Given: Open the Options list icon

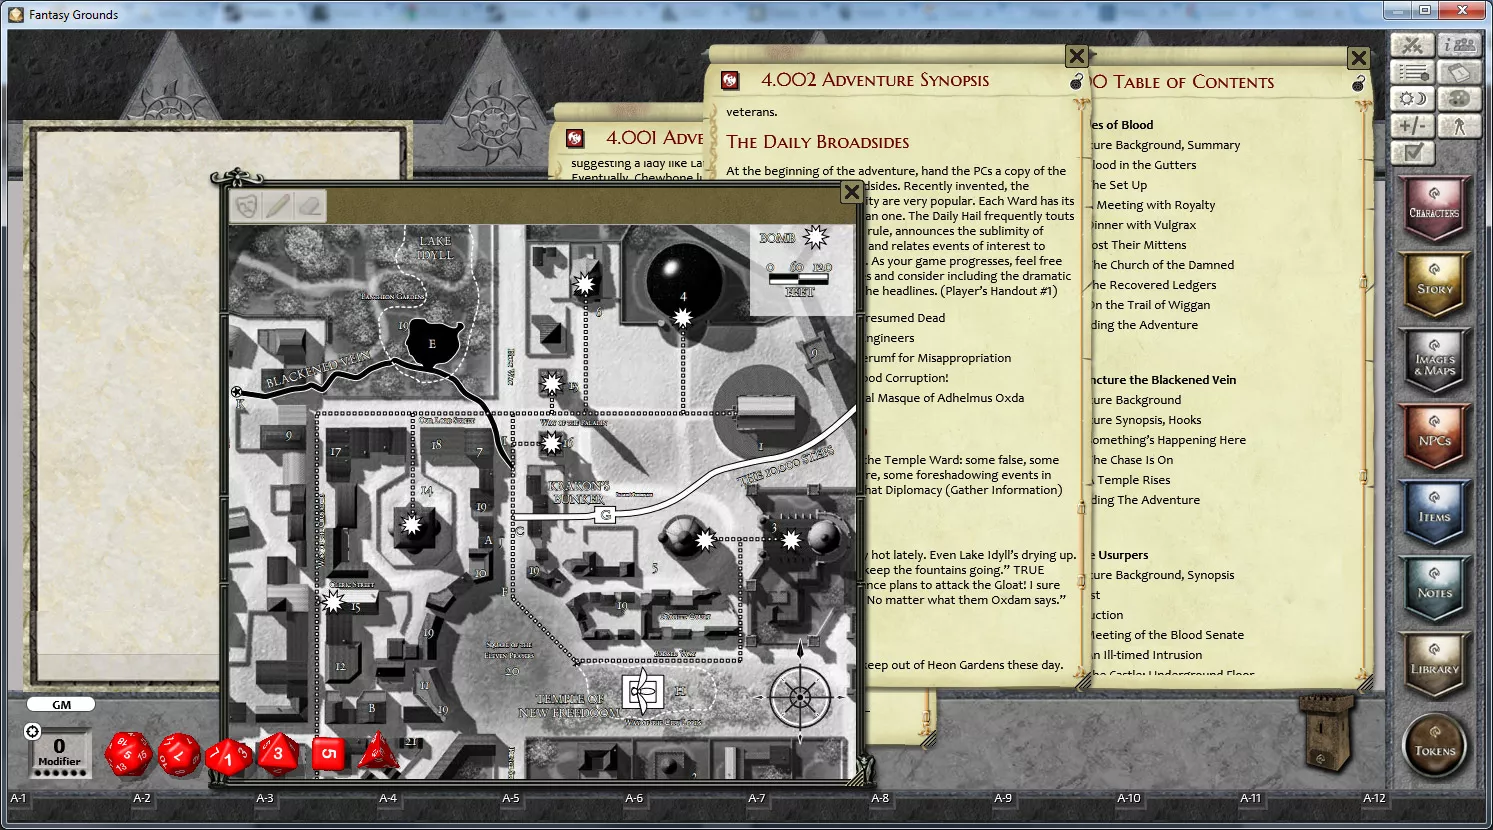Looking at the screenshot, I should click(1413, 73).
